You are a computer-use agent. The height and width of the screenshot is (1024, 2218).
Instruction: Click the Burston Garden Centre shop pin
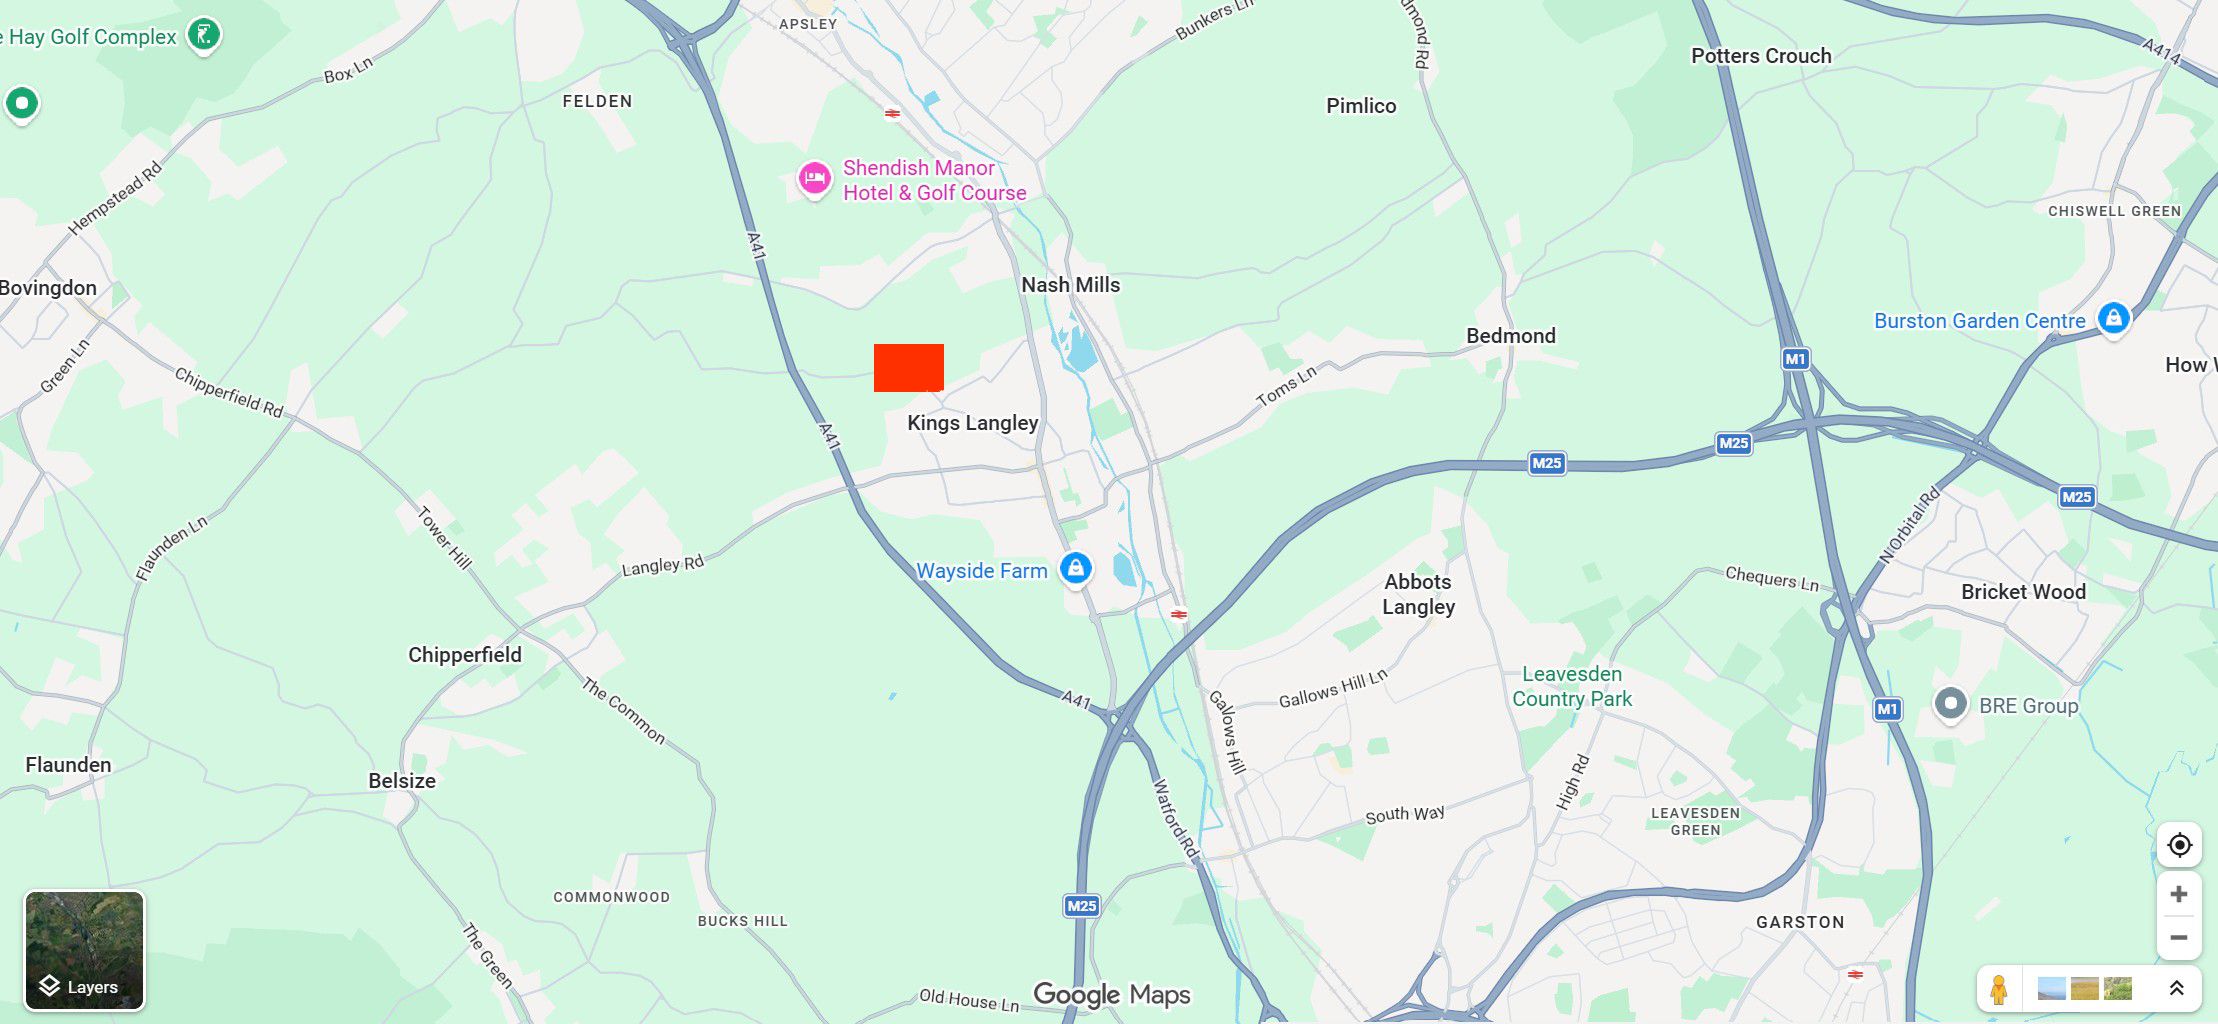[2113, 319]
